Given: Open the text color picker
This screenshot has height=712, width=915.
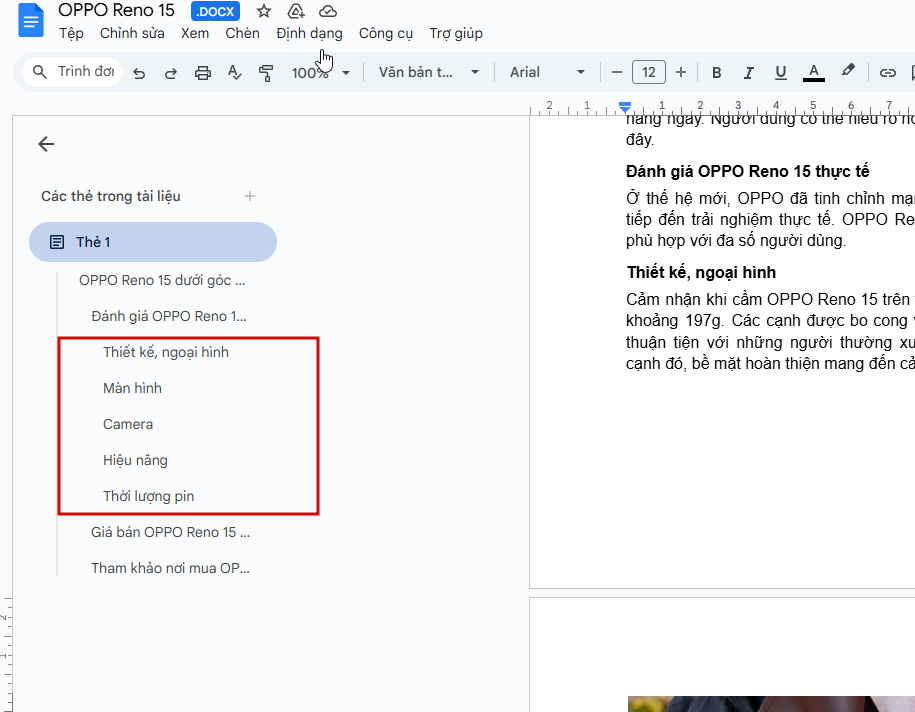Looking at the screenshot, I should coord(813,72).
